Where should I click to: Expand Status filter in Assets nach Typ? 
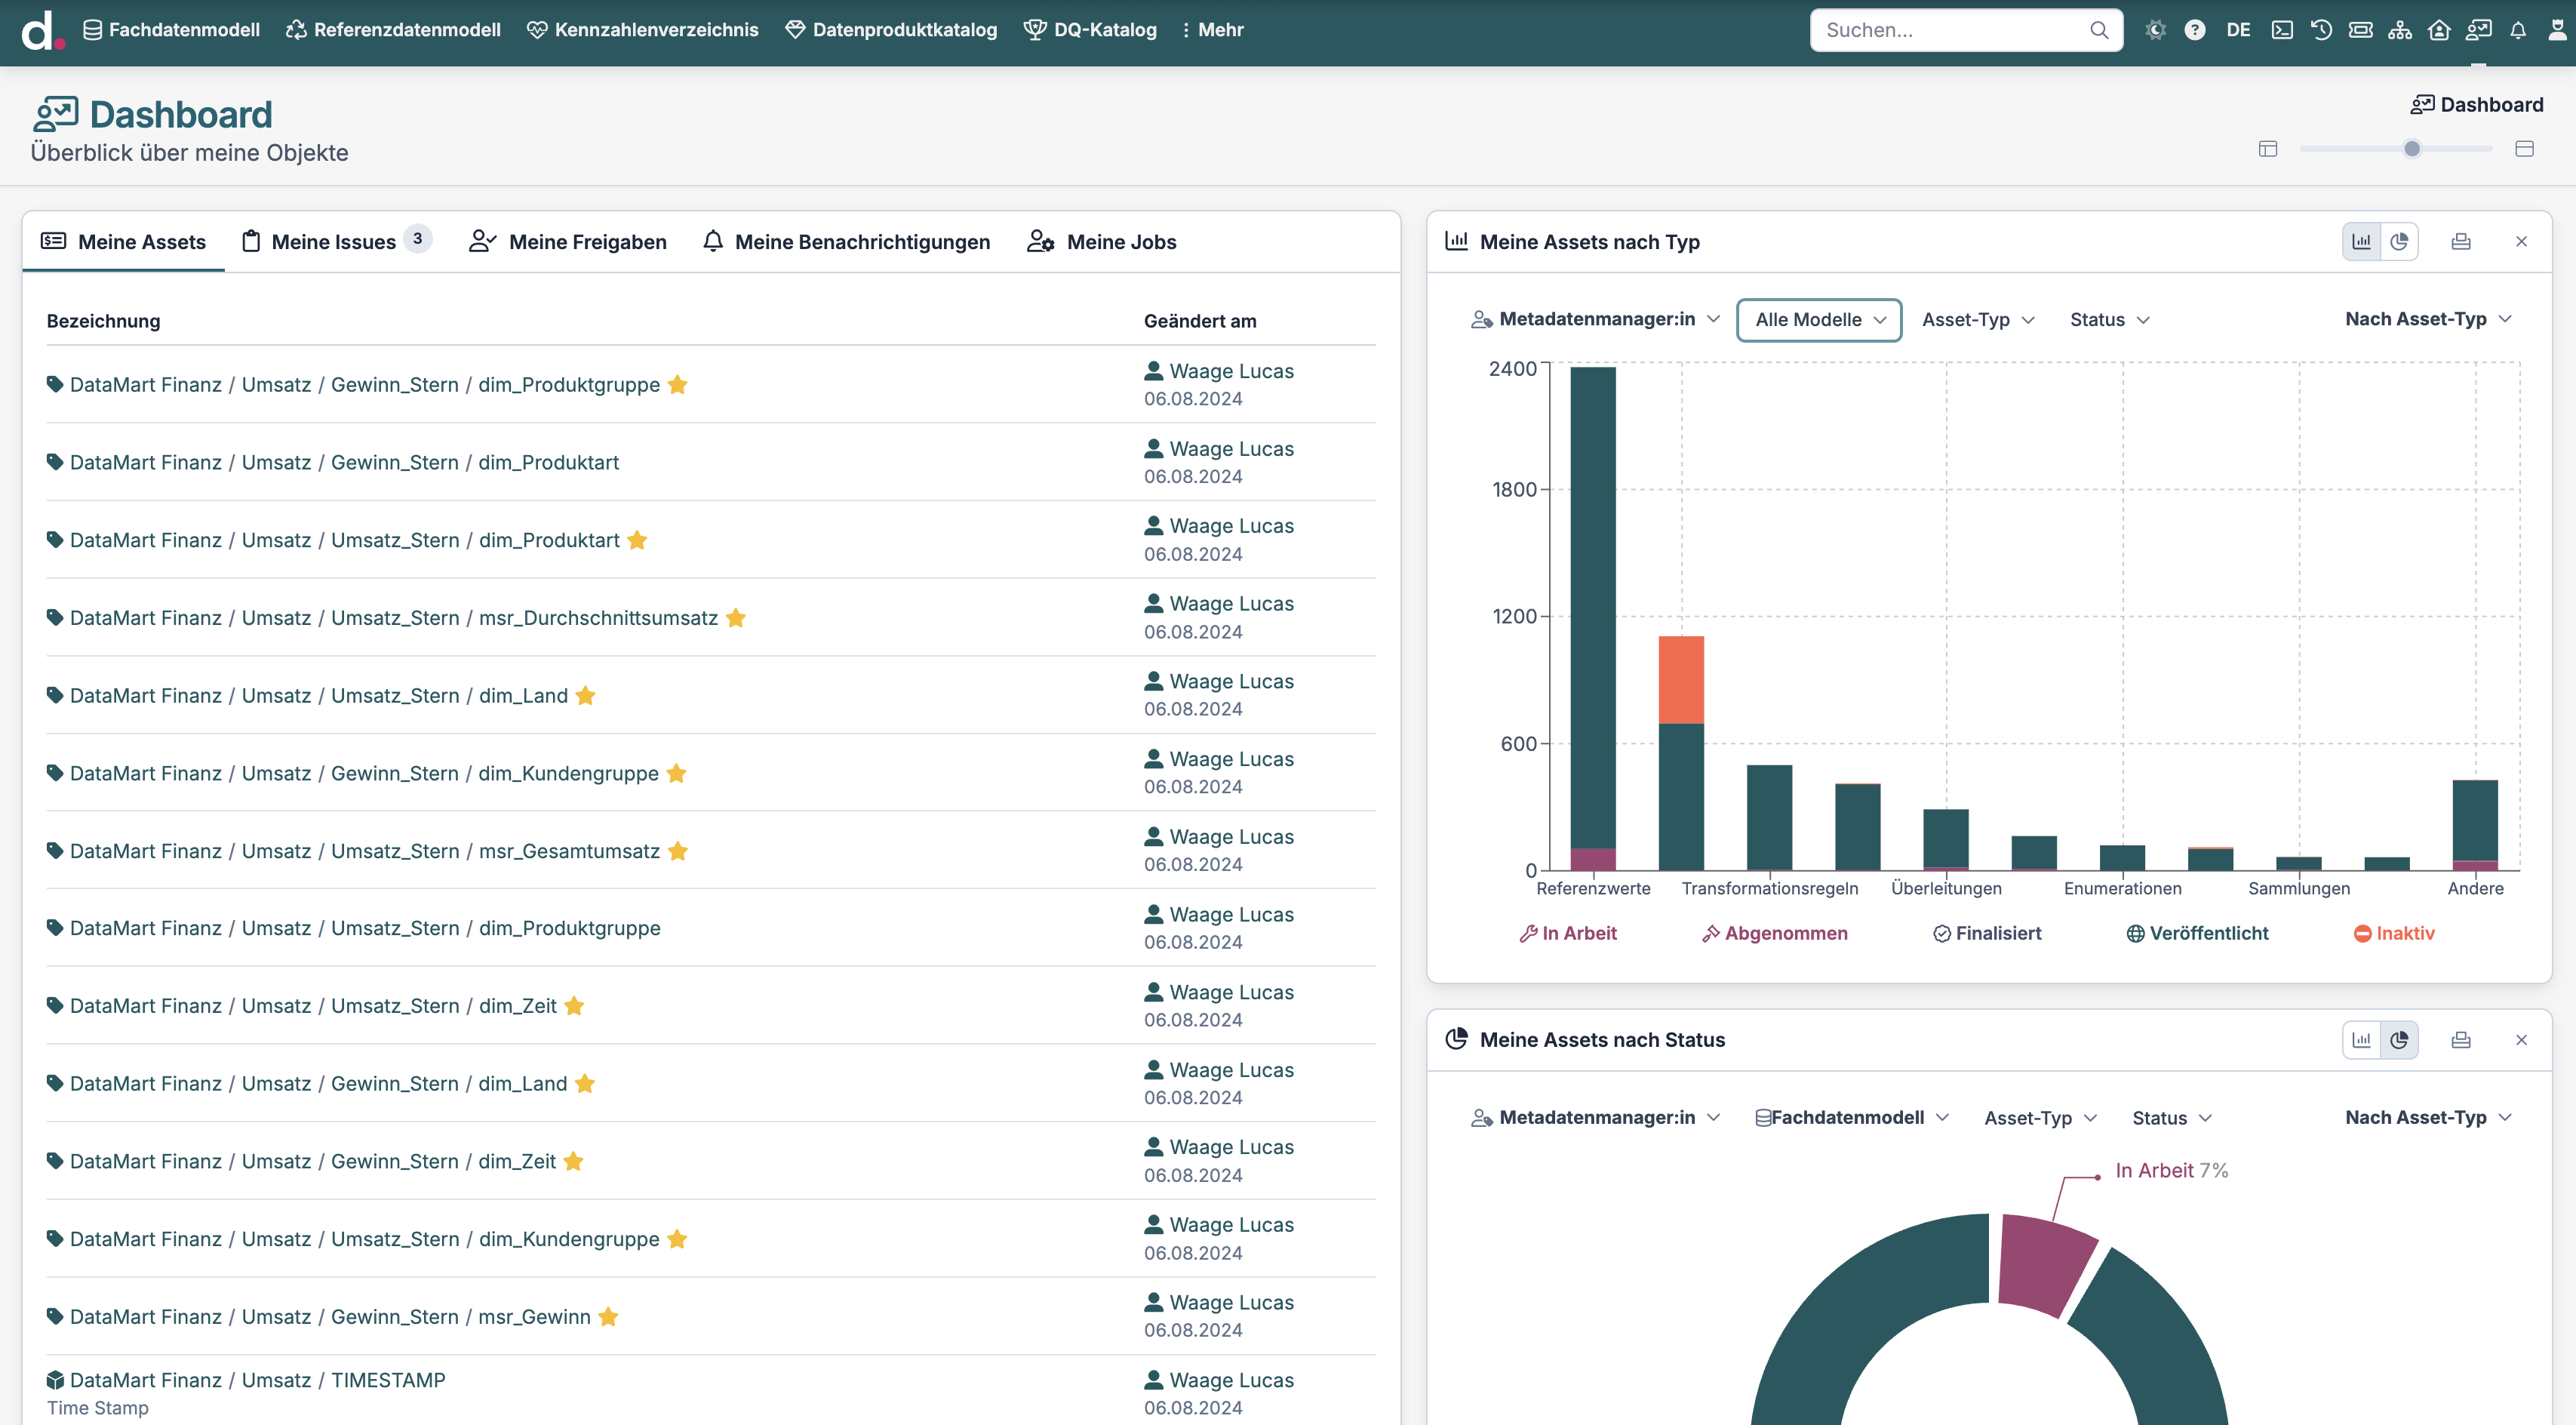pos(2109,320)
